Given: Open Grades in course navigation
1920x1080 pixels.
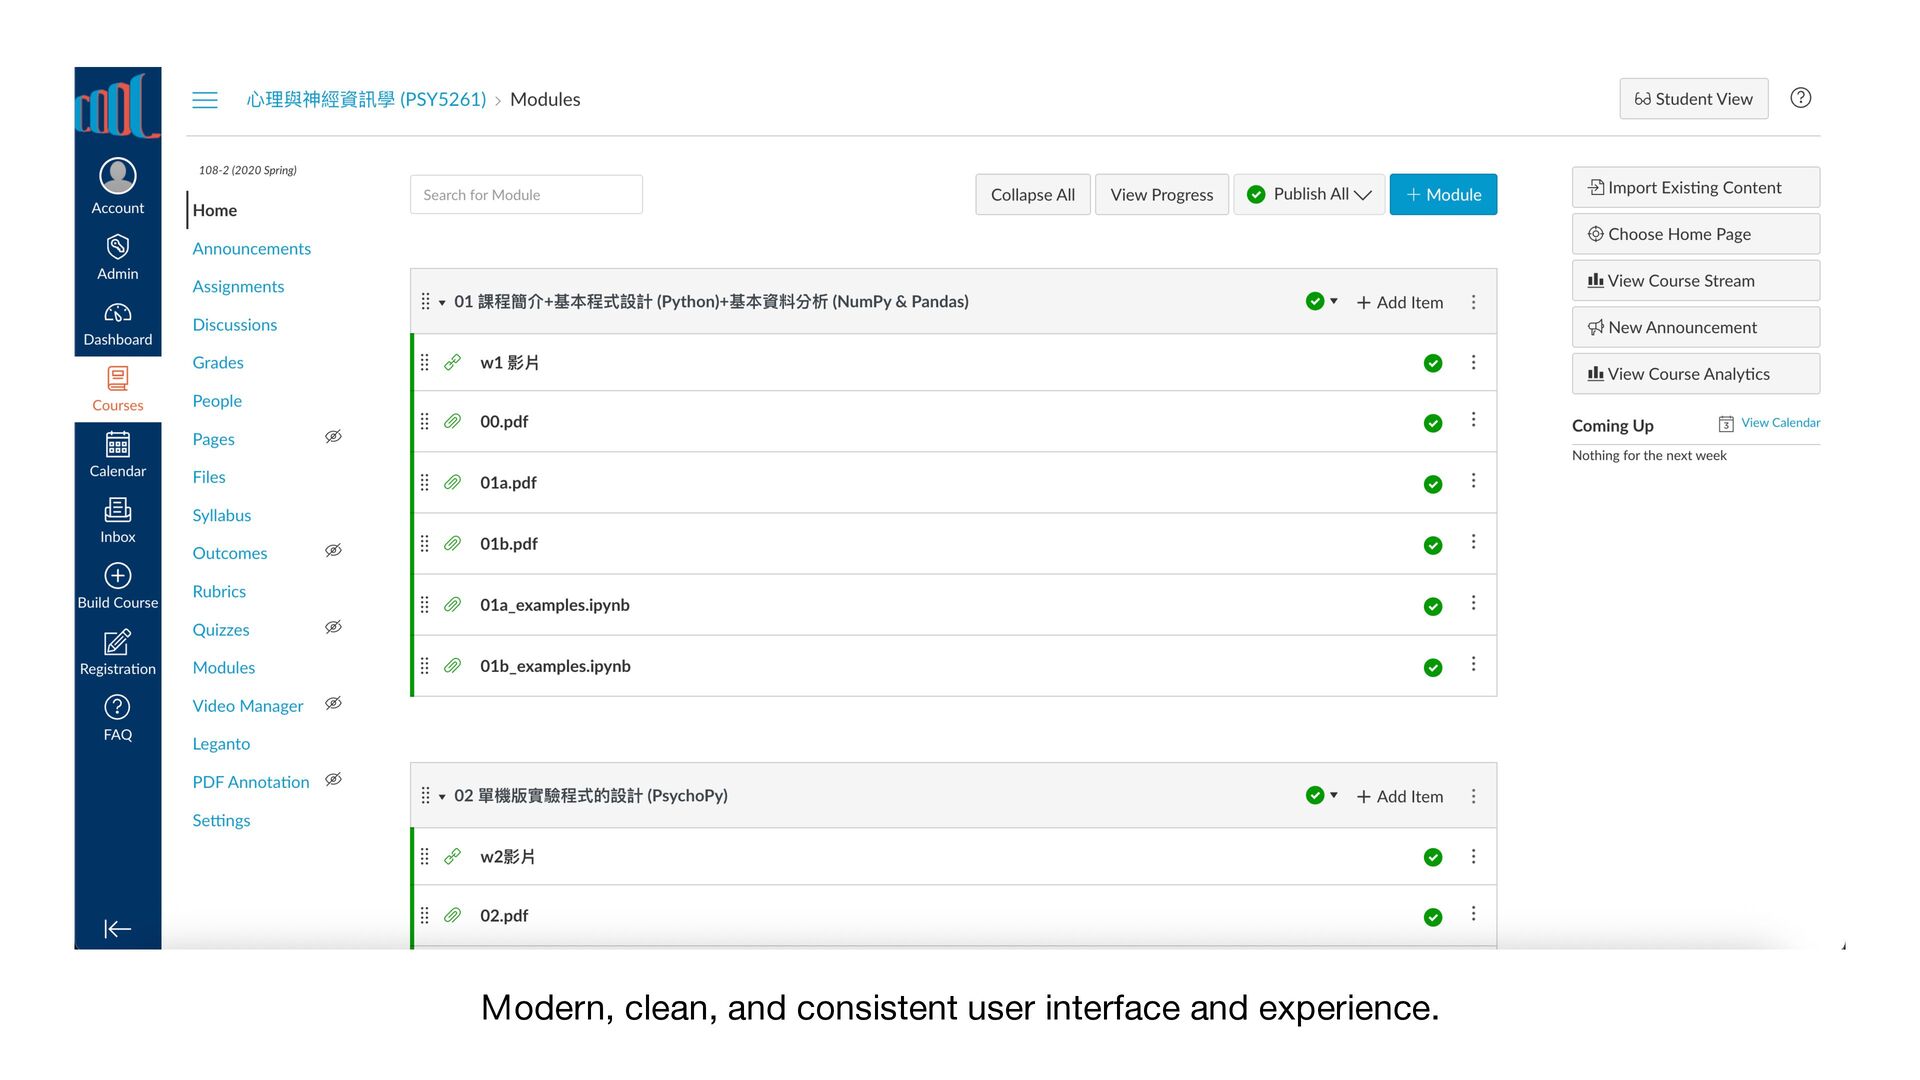Looking at the screenshot, I should [218, 363].
